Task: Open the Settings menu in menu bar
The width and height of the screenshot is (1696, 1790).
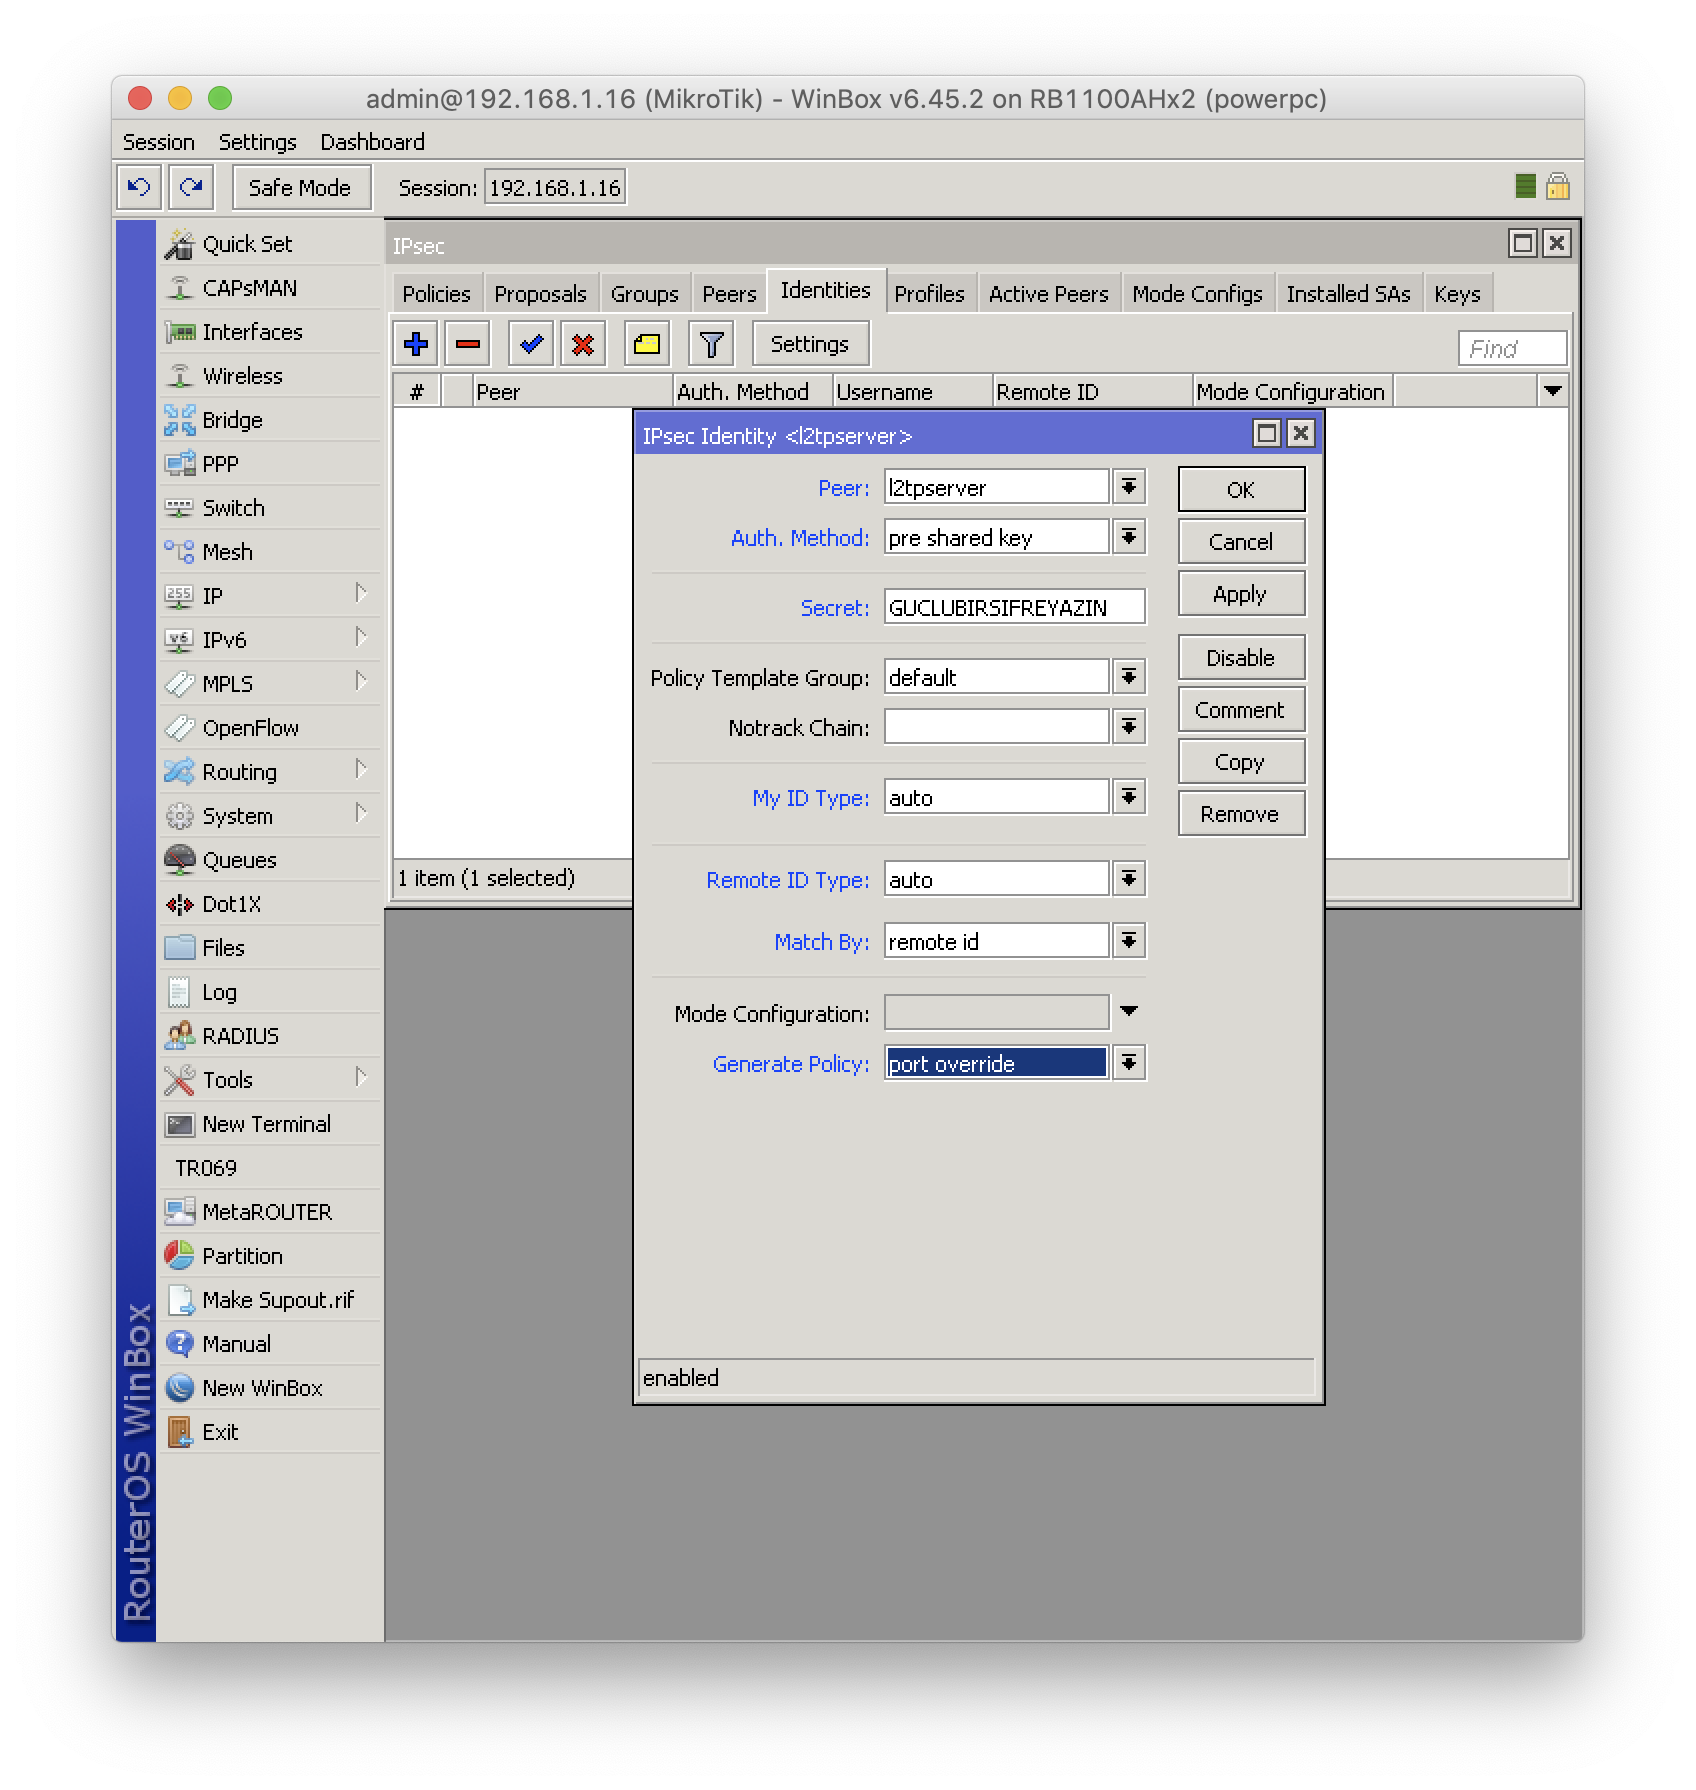Action: pos(257,142)
